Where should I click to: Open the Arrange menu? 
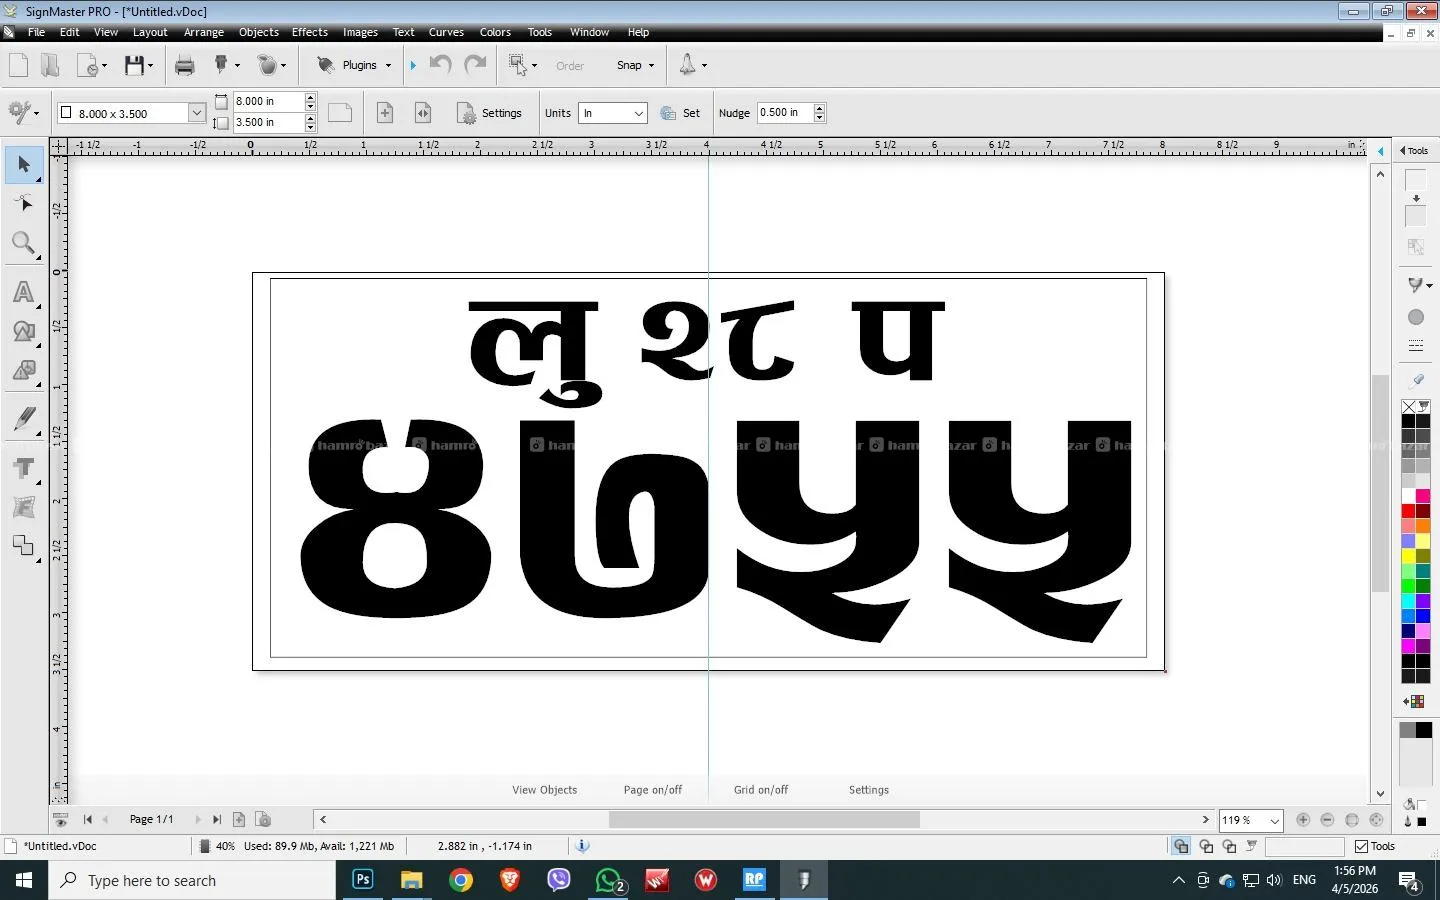[x=204, y=32]
